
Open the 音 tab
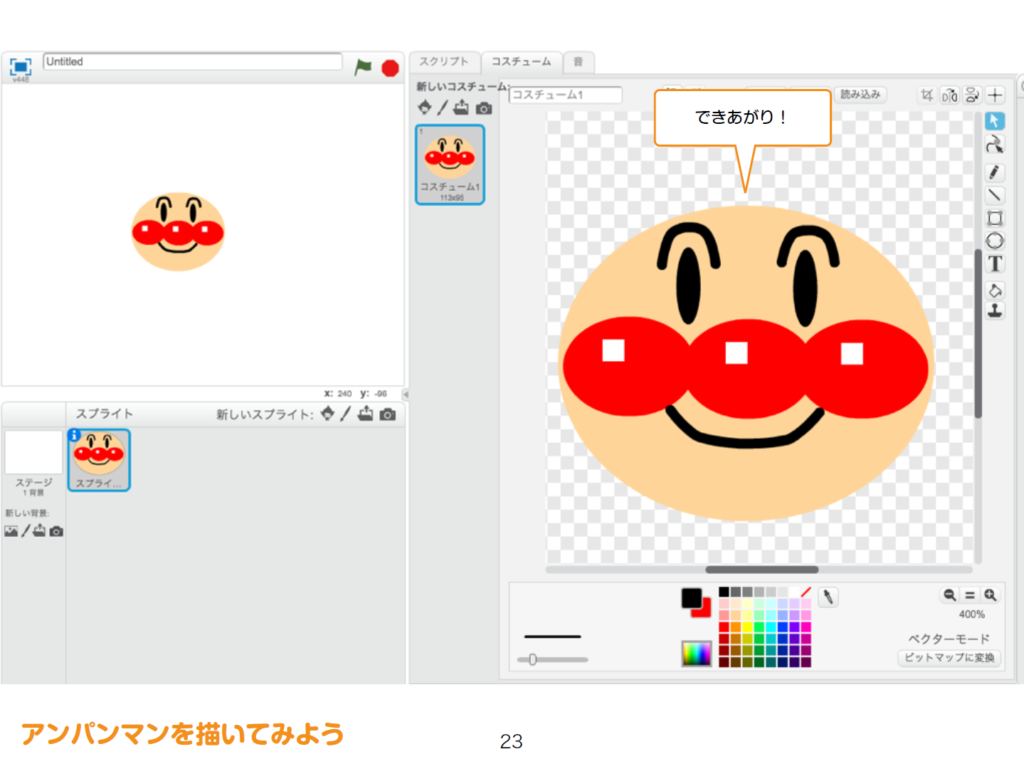point(577,62)
